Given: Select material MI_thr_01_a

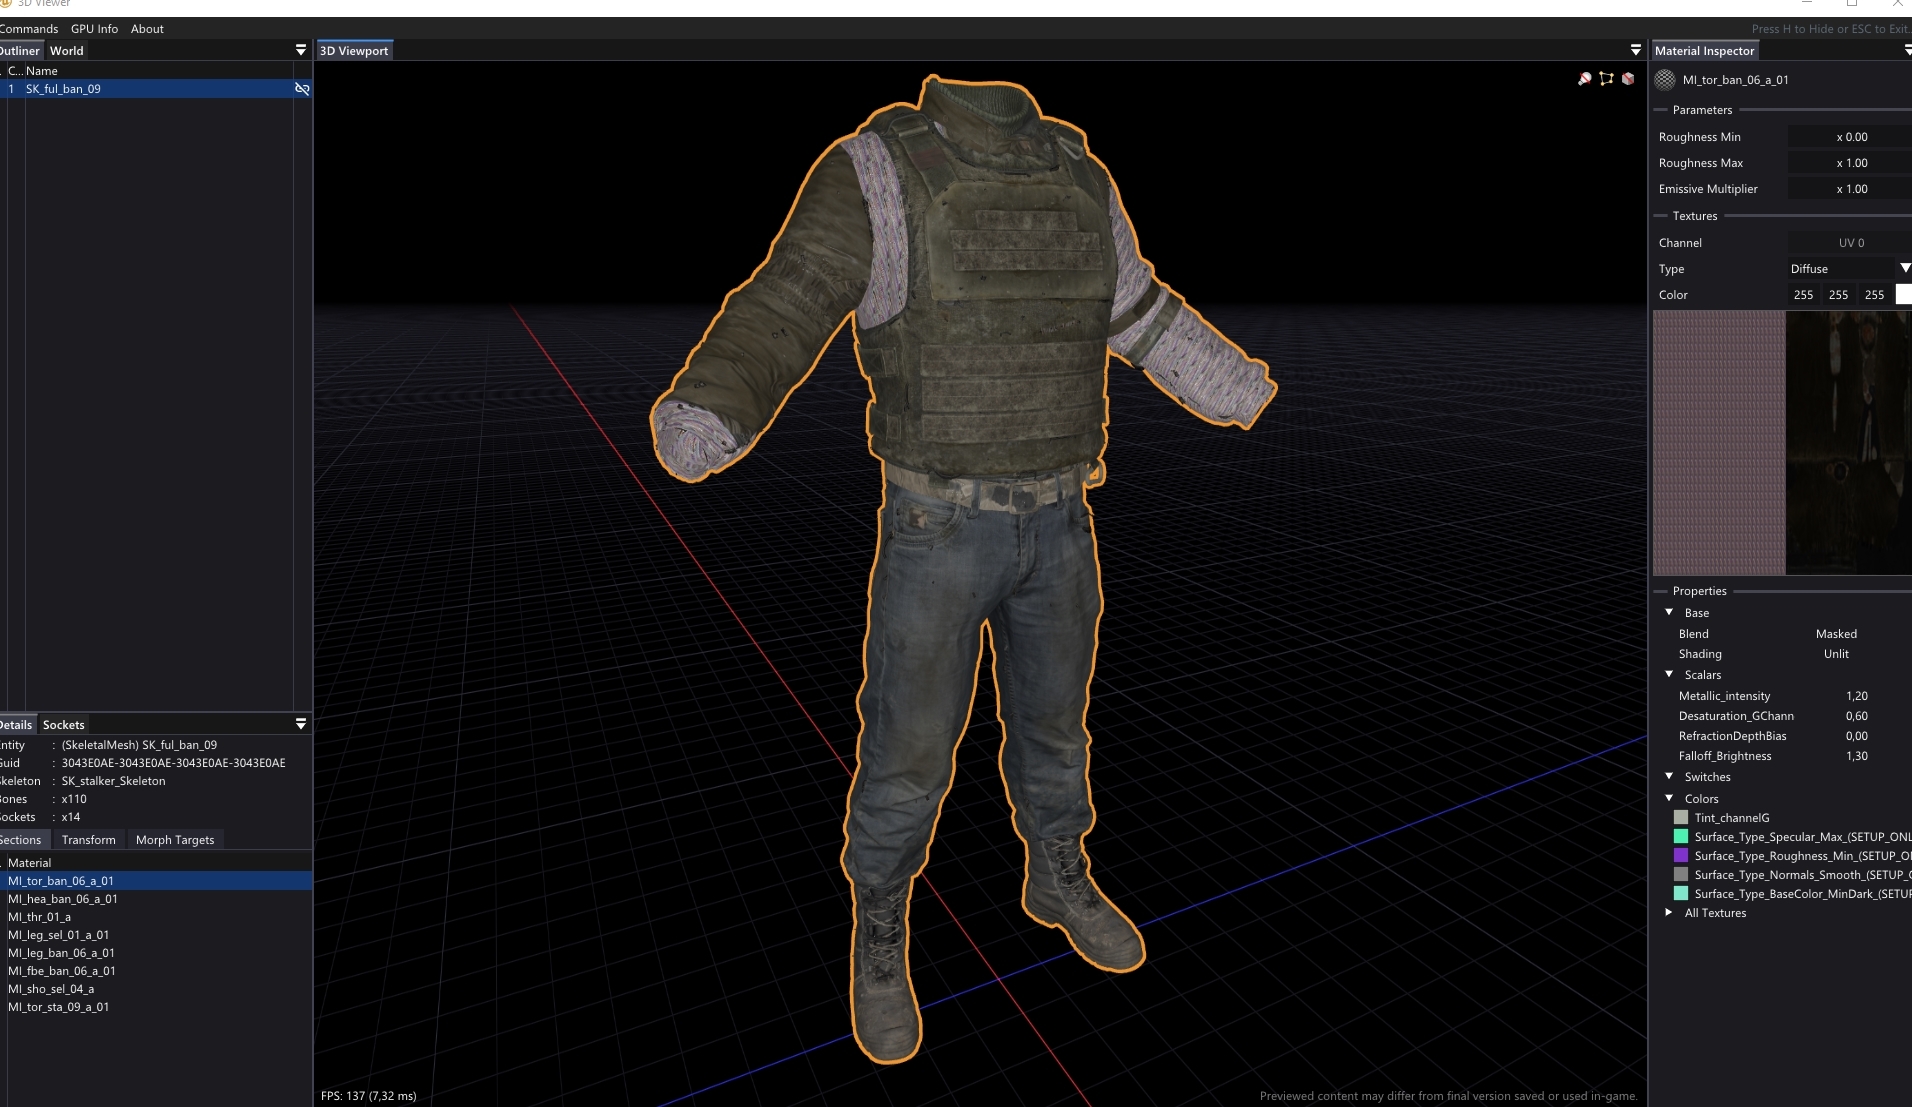Looking at the screenshot, I should point(156,917).
